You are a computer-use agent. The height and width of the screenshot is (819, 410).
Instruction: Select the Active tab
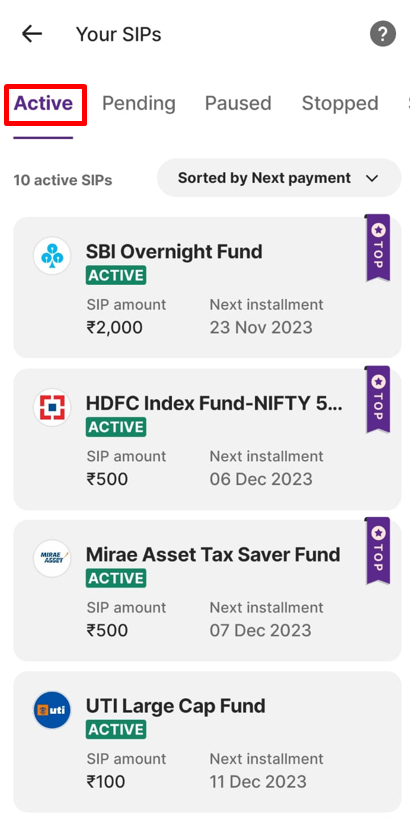(x=43, y=103)
